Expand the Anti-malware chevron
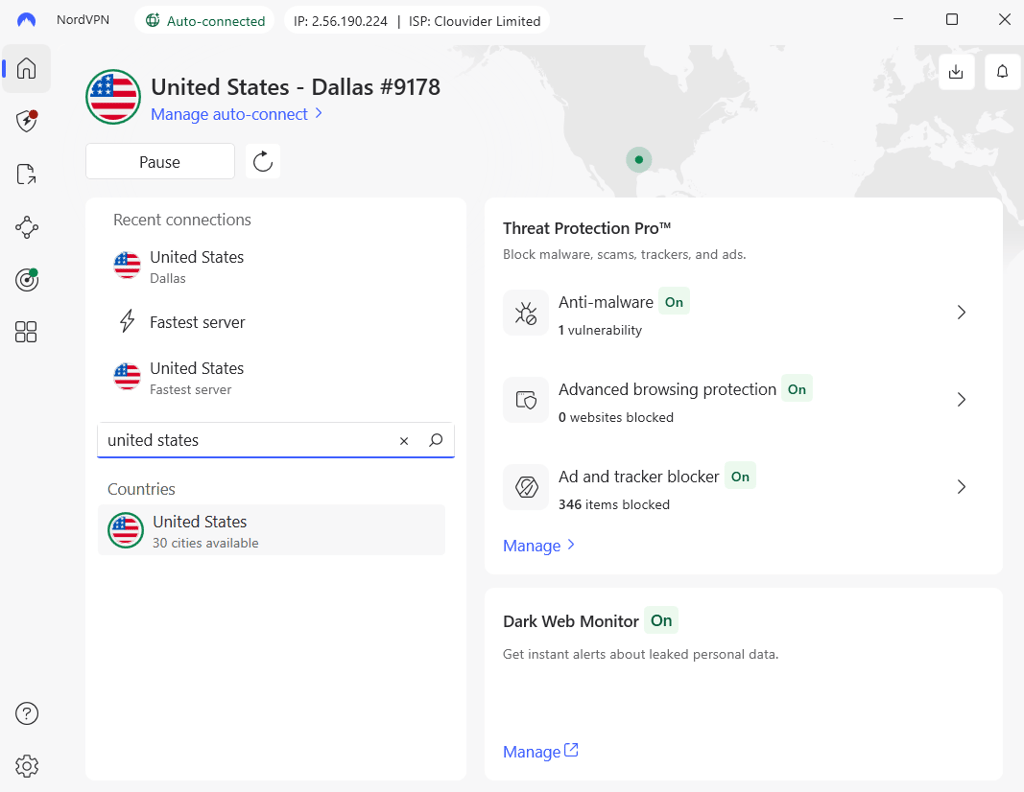Image resolution: width=1024 pixels, height=792 pixels. pyautogui.click(x=961, y=313)
